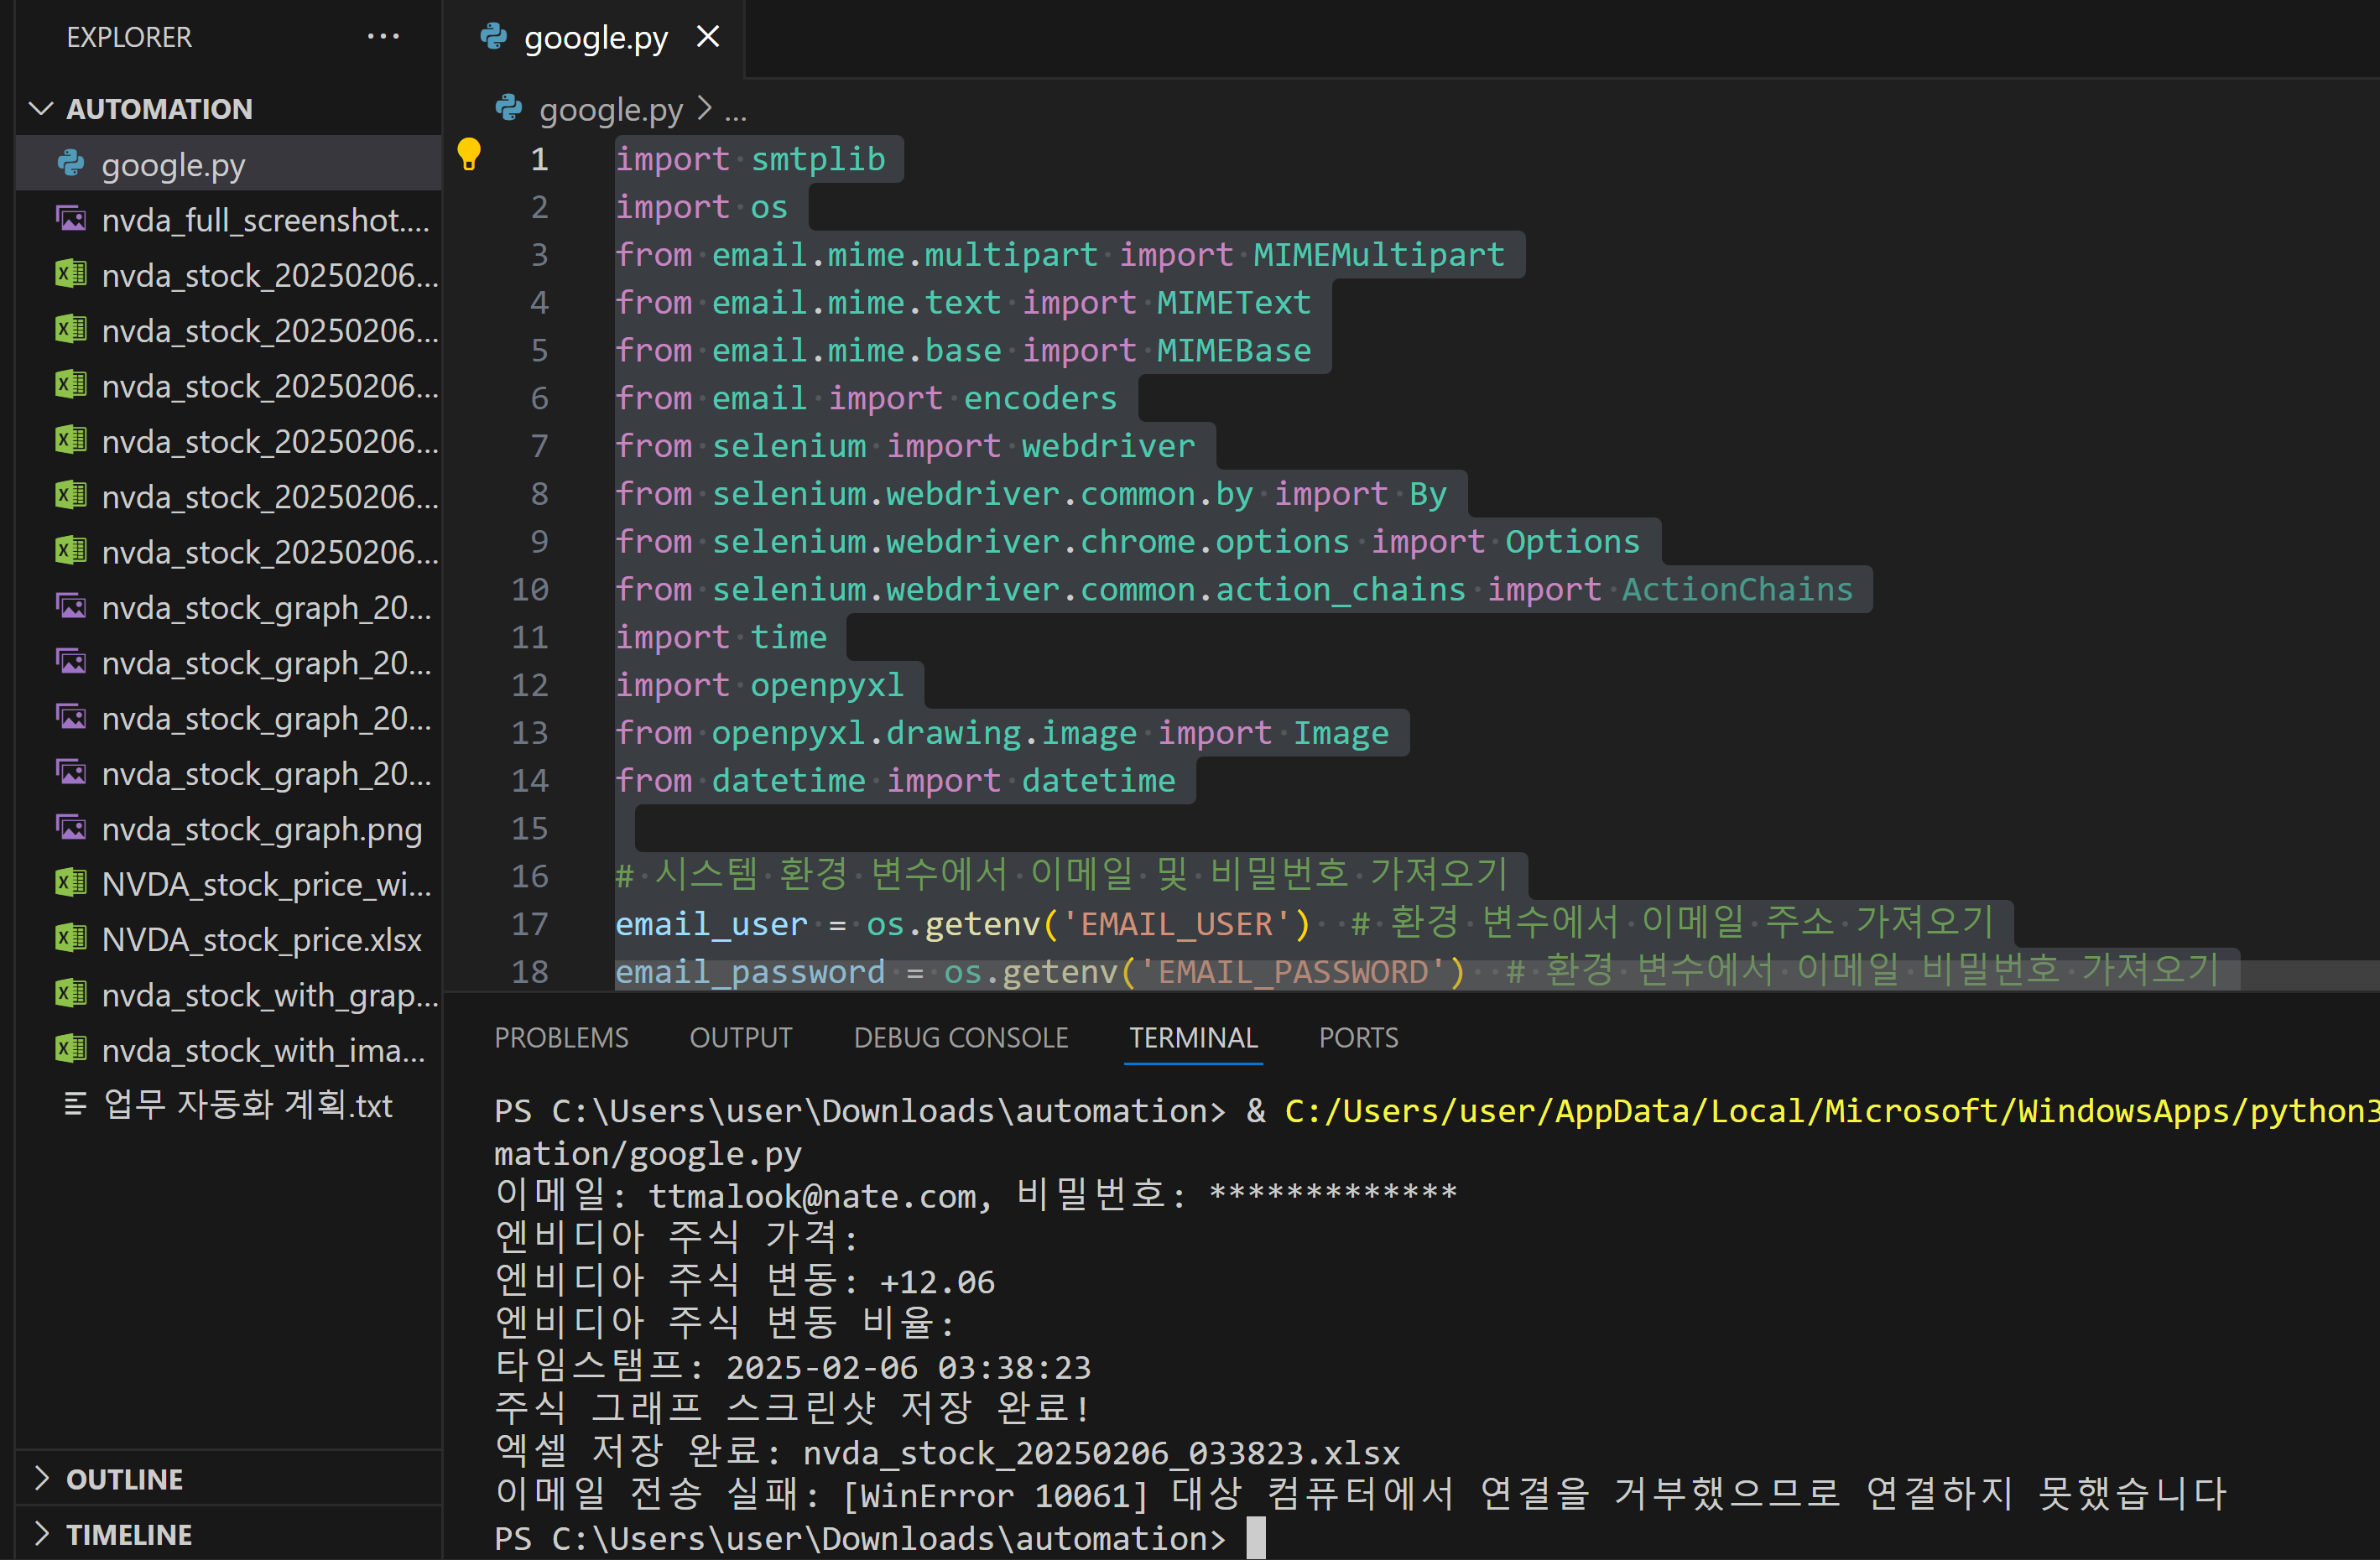This screenshot has width=2380, height=1560.
Task: Click line number 18 in the gutter
Action: [x=530, y=972]
